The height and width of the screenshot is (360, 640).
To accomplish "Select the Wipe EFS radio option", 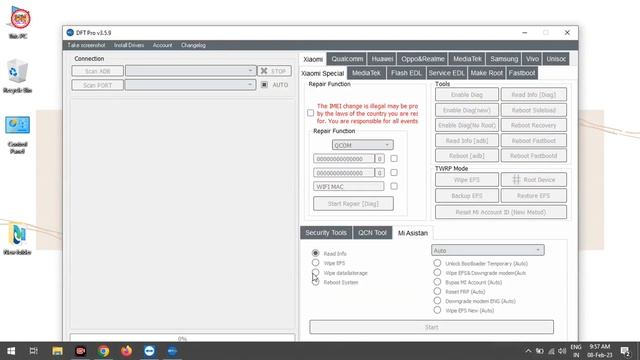I will (316, 262).
